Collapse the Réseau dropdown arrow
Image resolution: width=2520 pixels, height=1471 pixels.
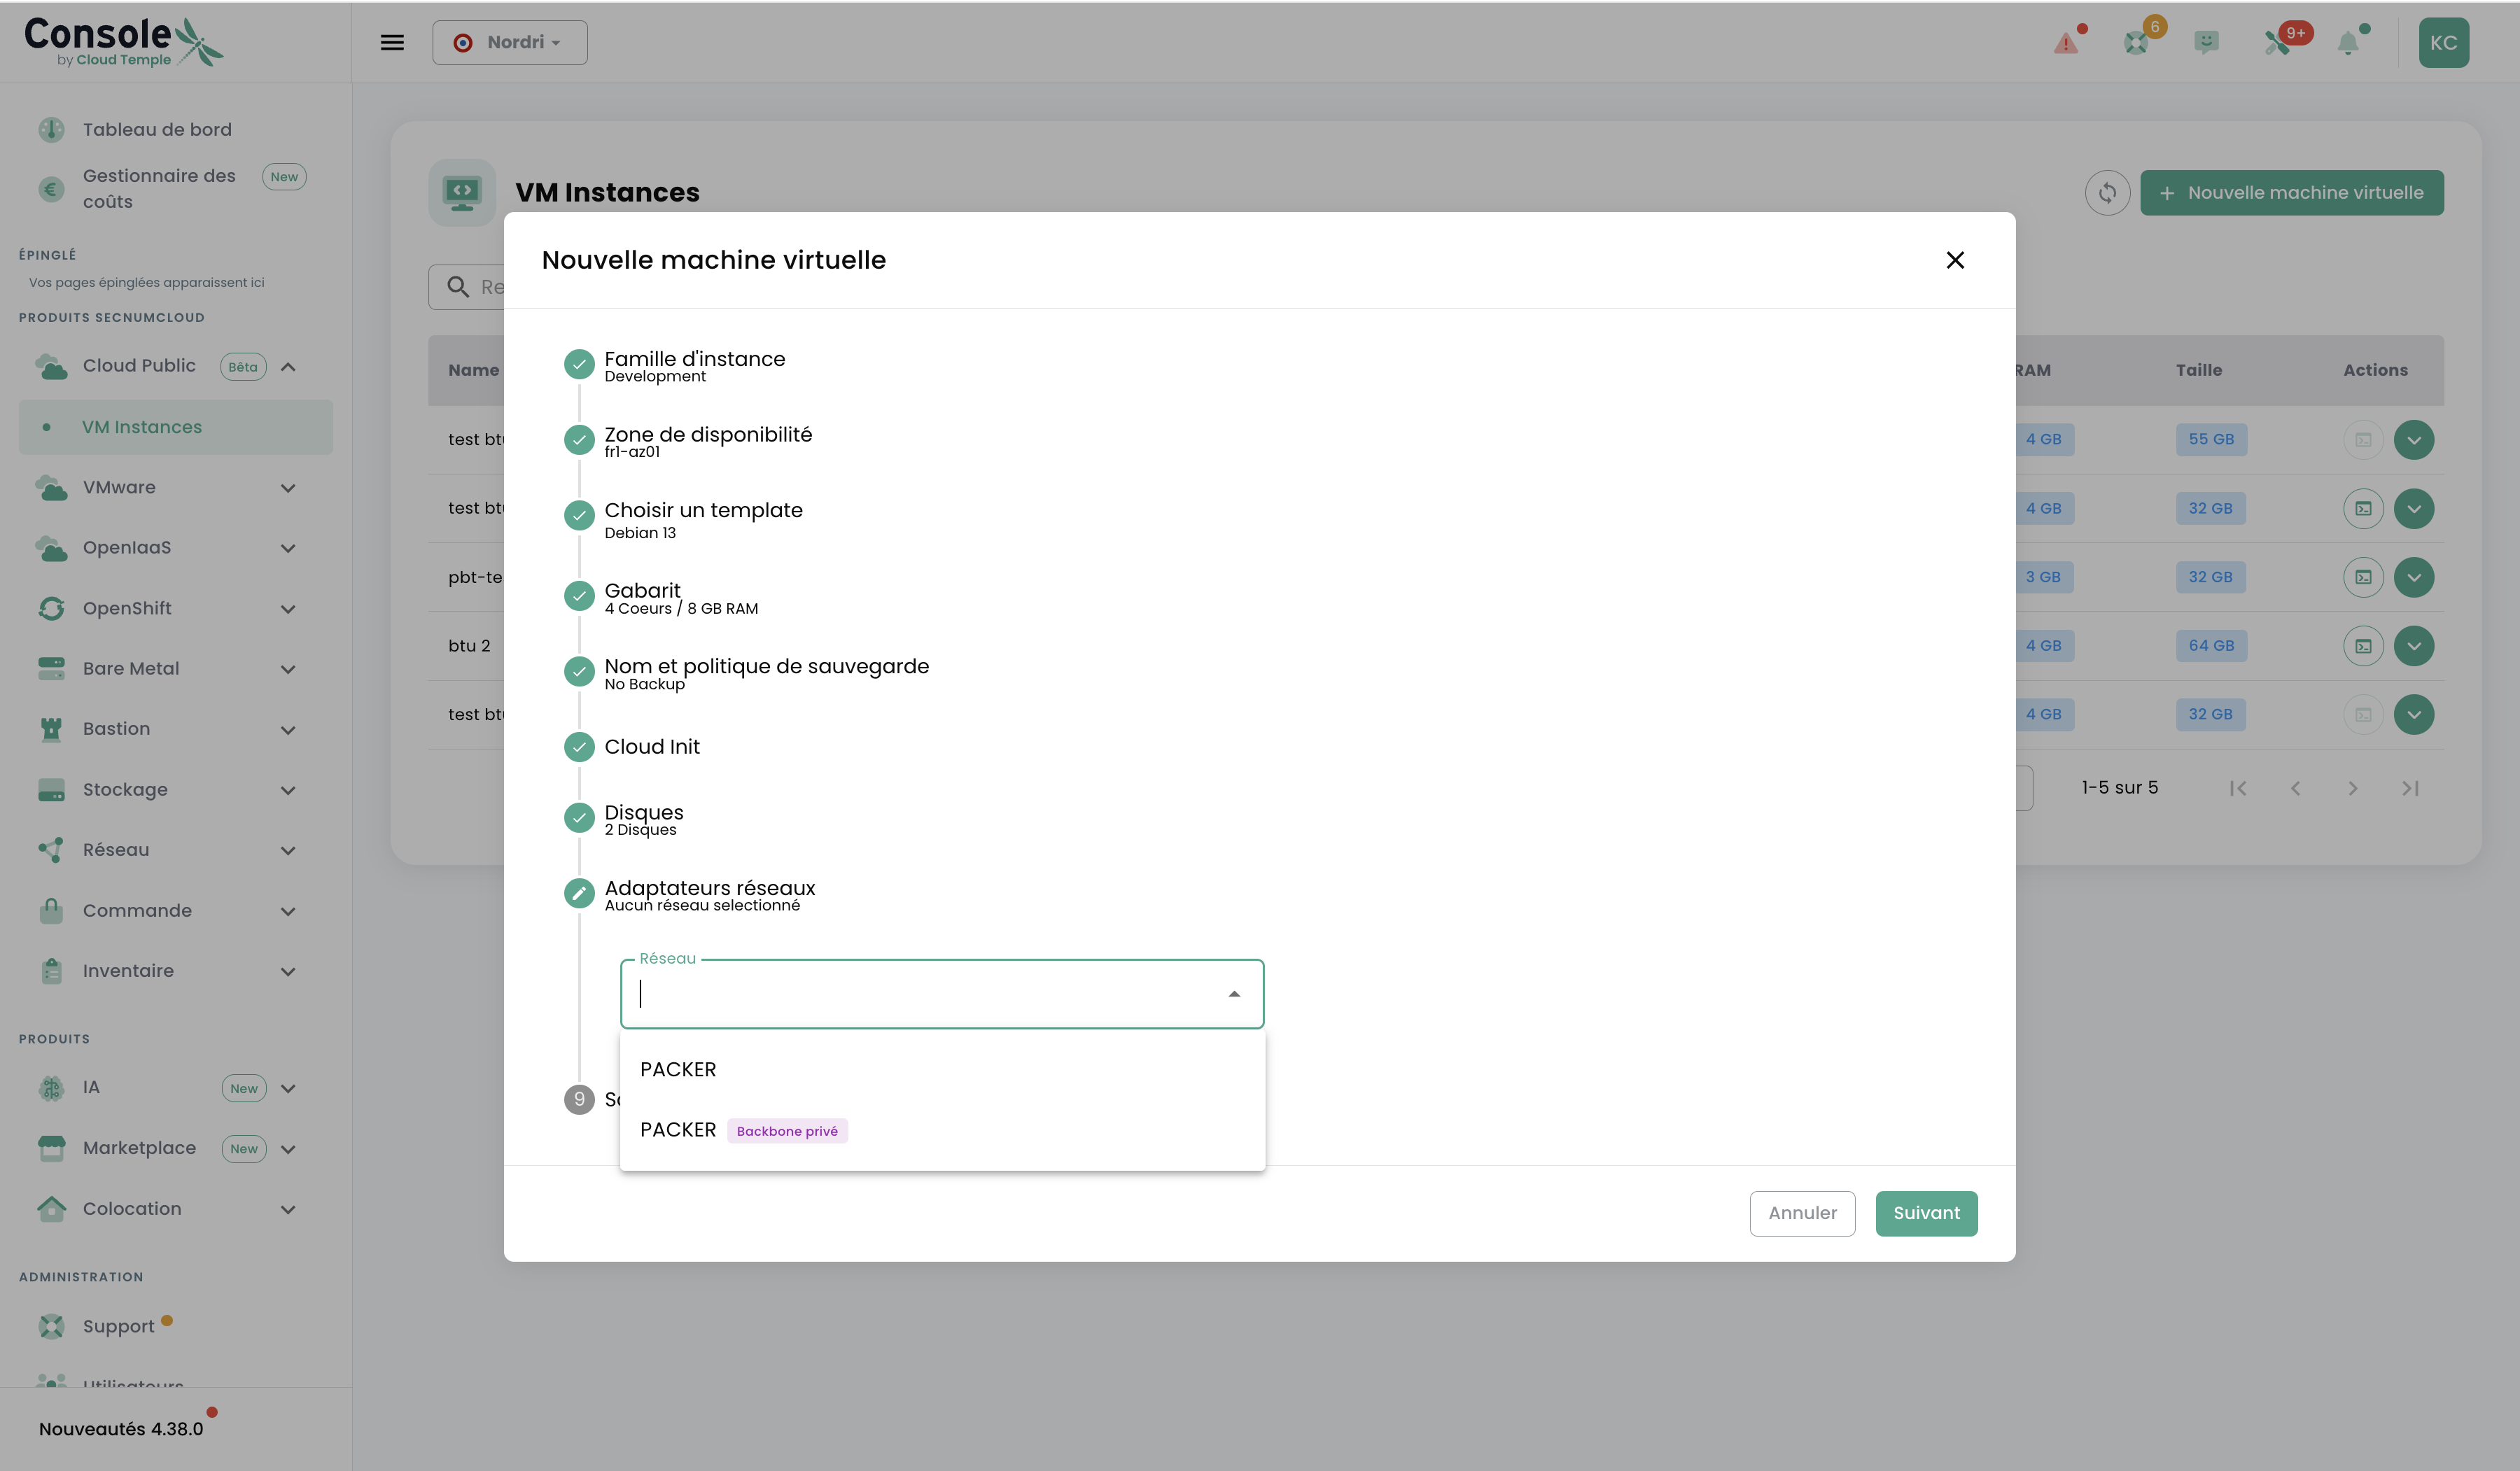(x=1234, y=994)
